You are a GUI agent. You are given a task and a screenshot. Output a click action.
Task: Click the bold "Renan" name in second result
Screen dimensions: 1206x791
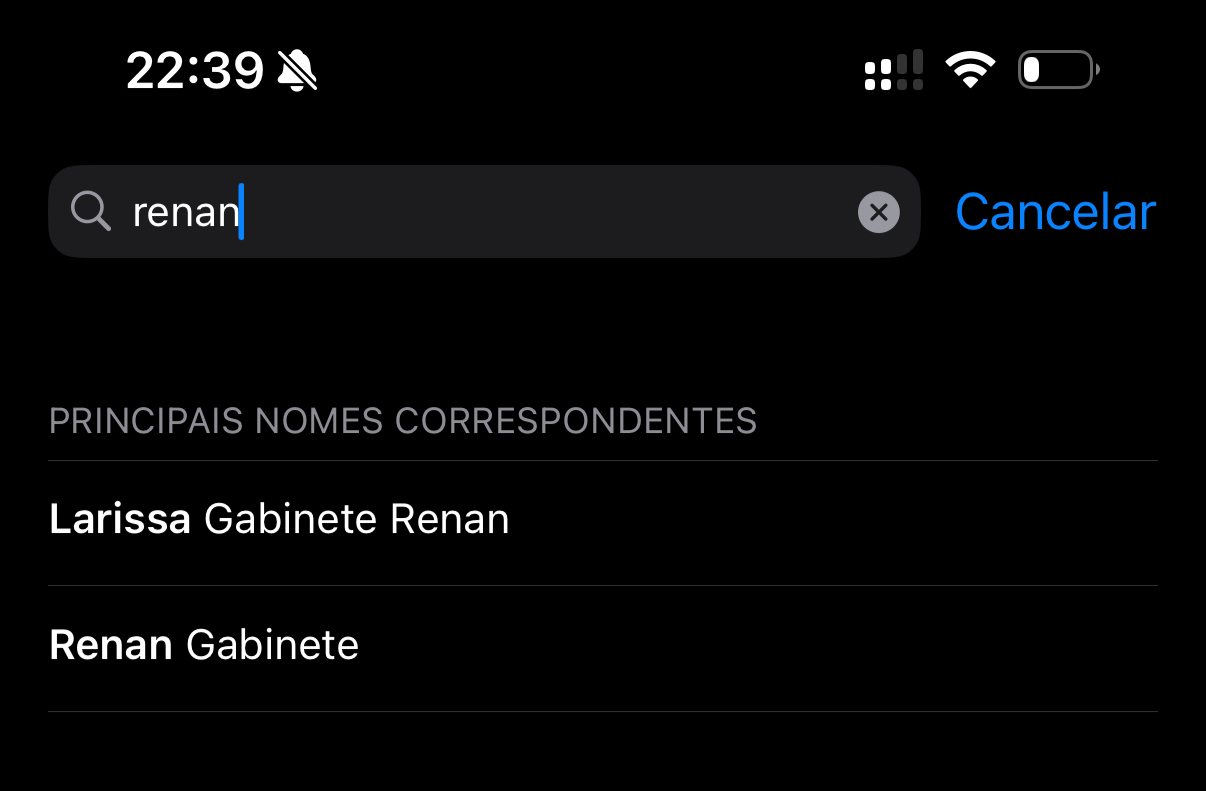tap(110, 646)
